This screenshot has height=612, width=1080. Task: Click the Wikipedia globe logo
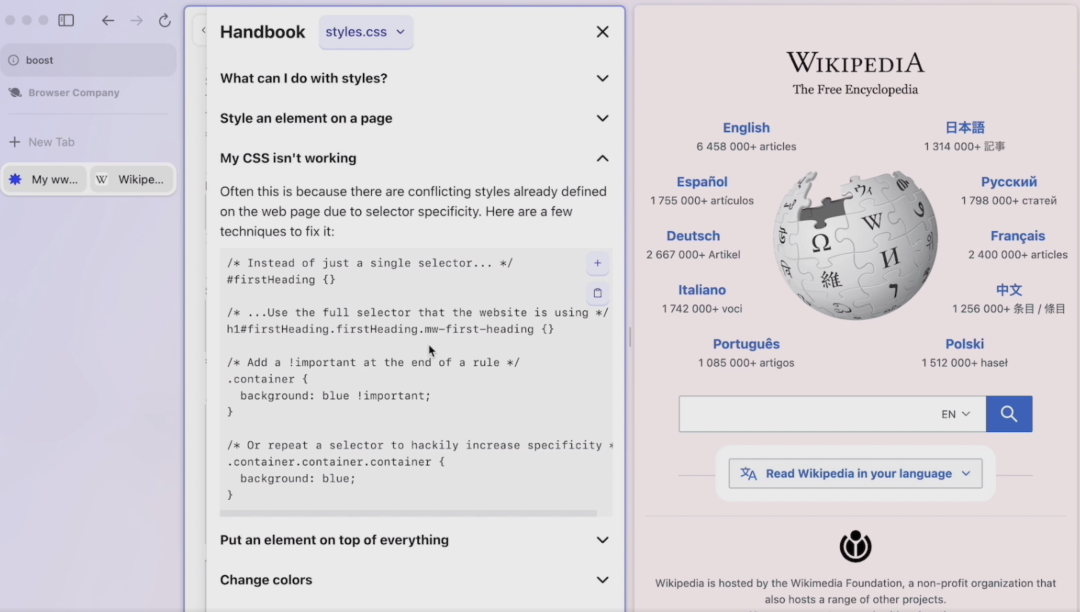tap(855, 245)
